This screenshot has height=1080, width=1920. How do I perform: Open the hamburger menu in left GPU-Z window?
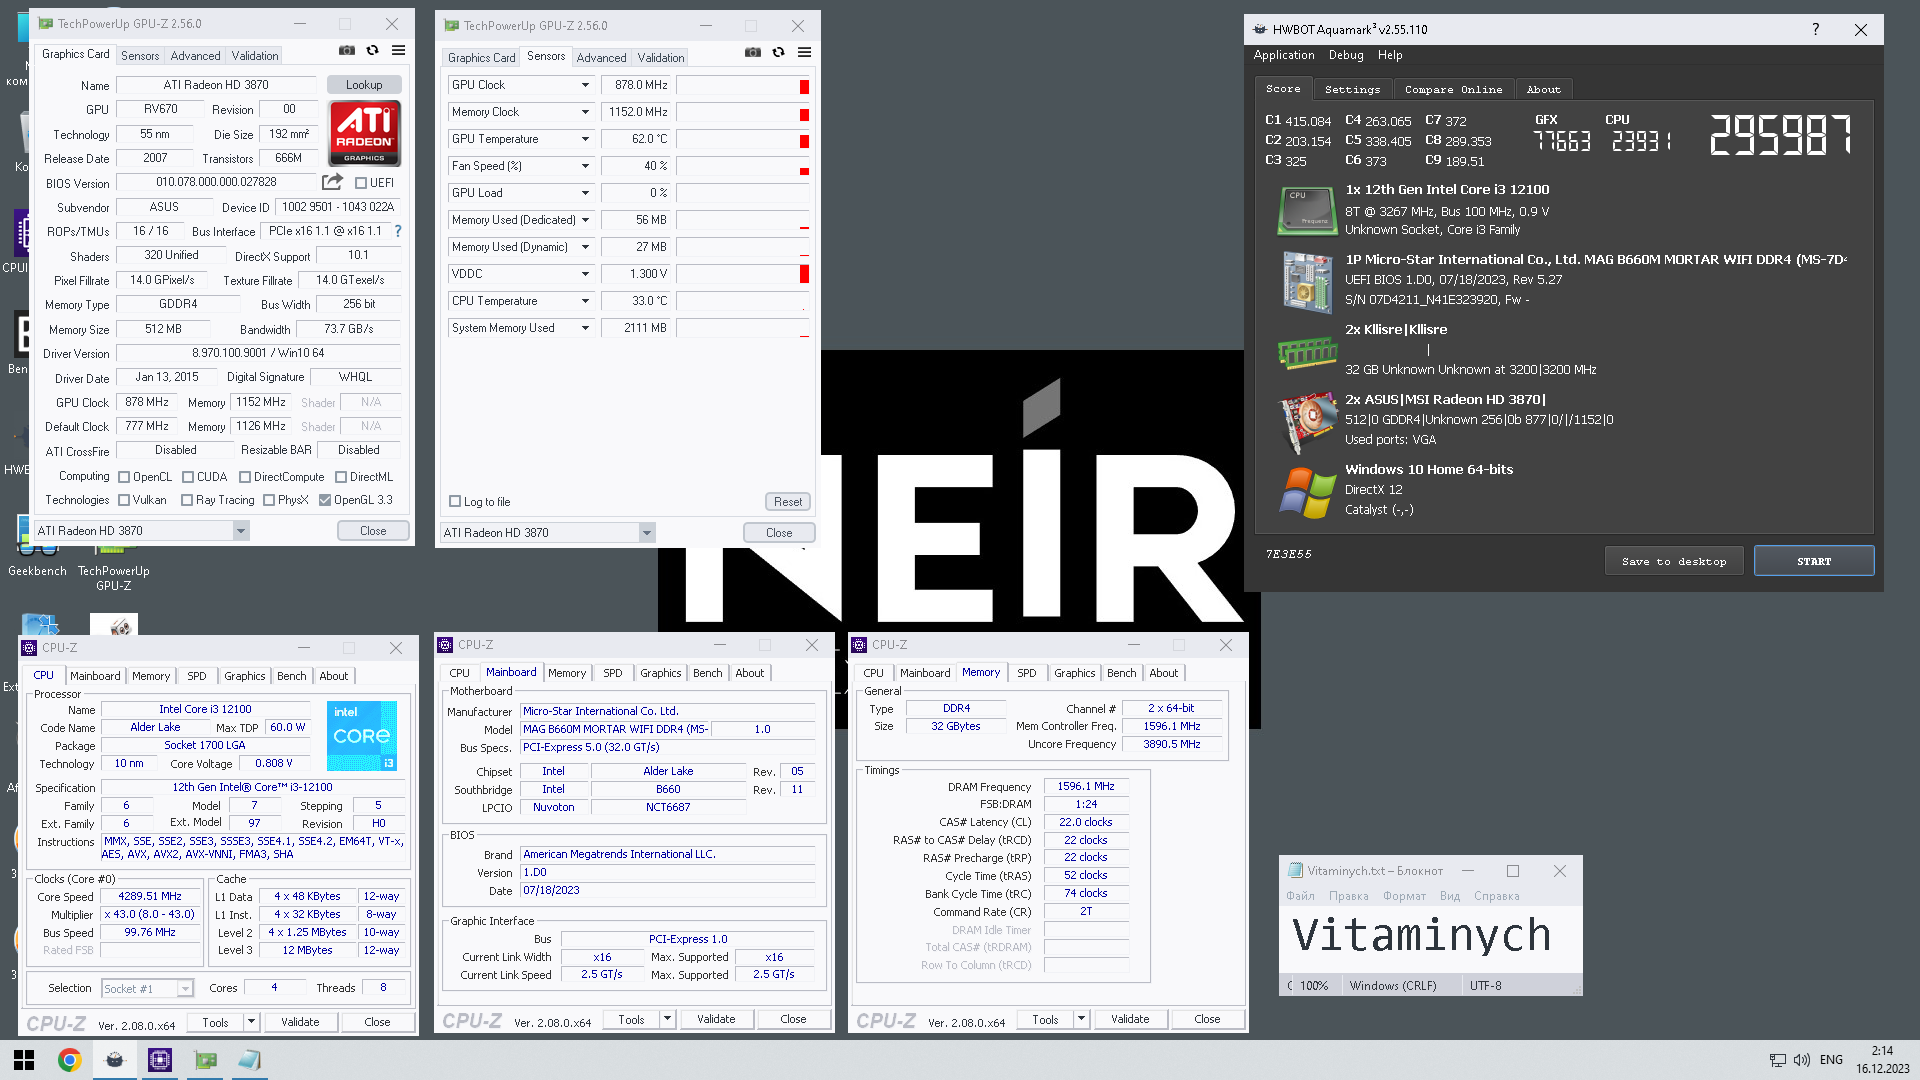pos(398,51)
